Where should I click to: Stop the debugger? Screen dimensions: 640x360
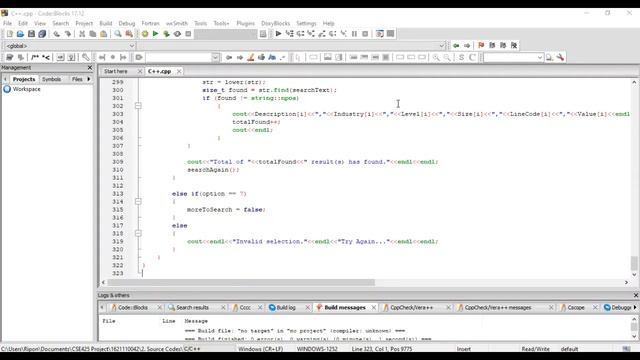[365, 34]
